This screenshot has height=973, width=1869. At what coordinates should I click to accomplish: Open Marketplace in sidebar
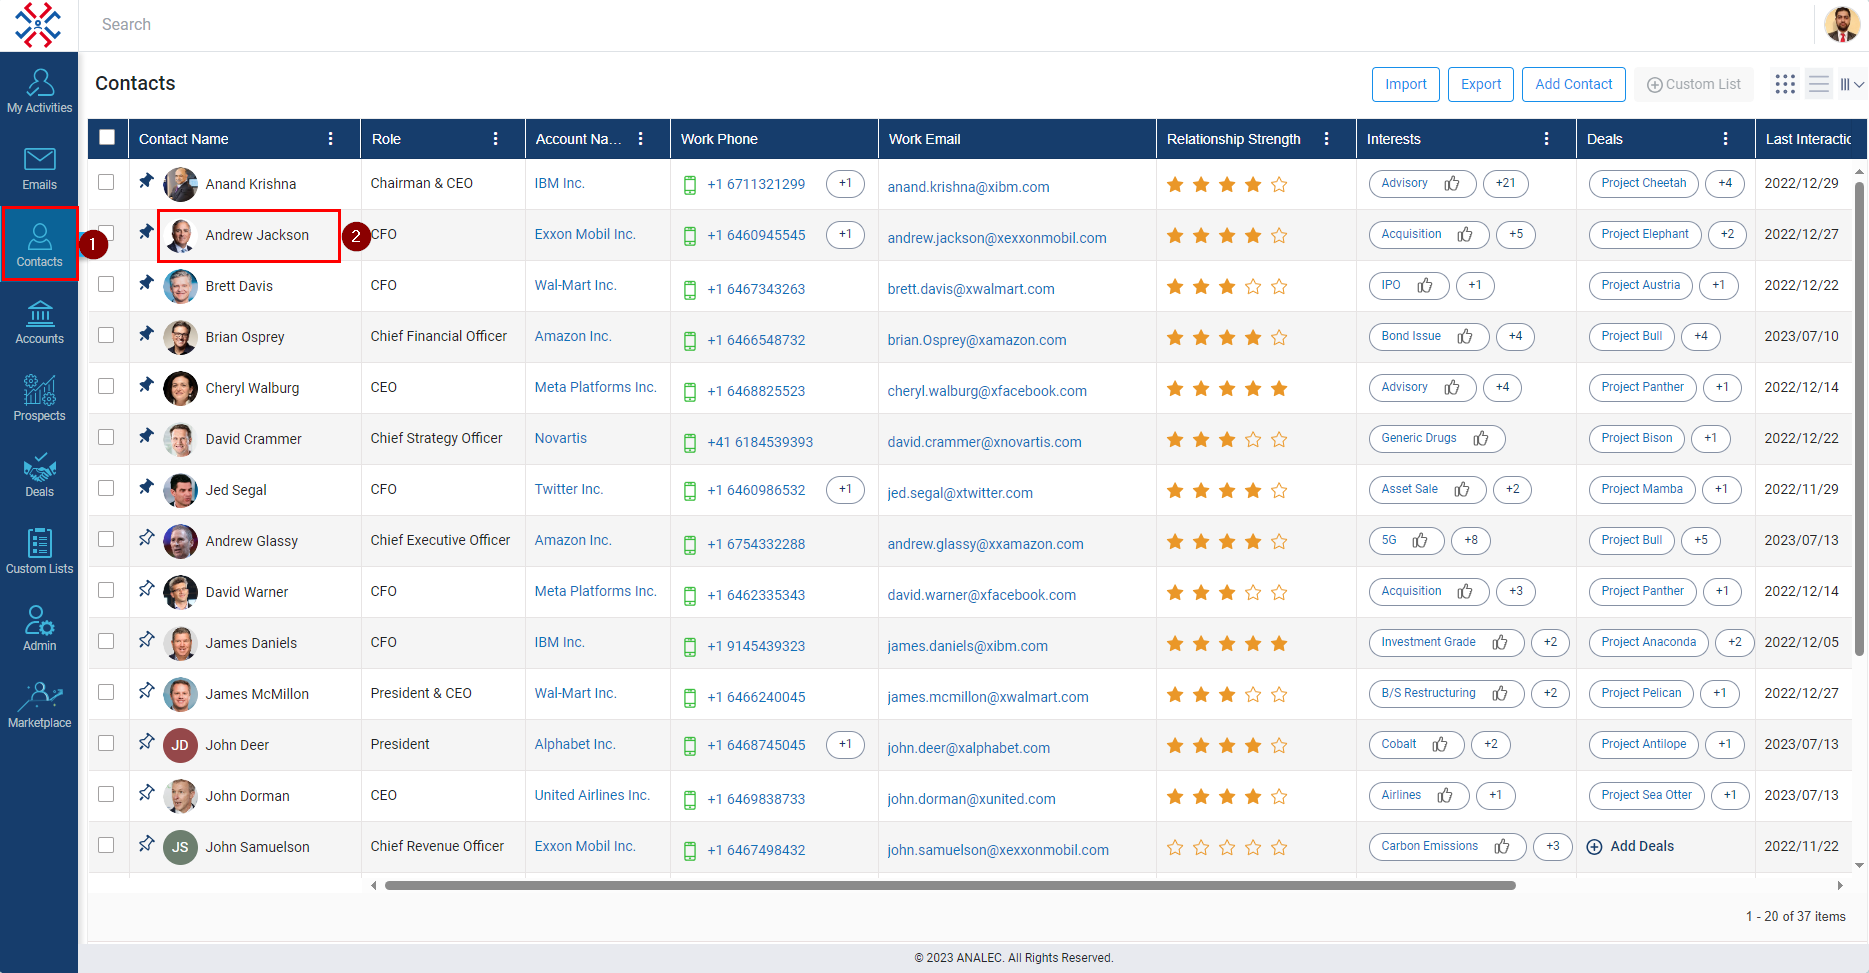pyautogui.click(x=39, y=705)
